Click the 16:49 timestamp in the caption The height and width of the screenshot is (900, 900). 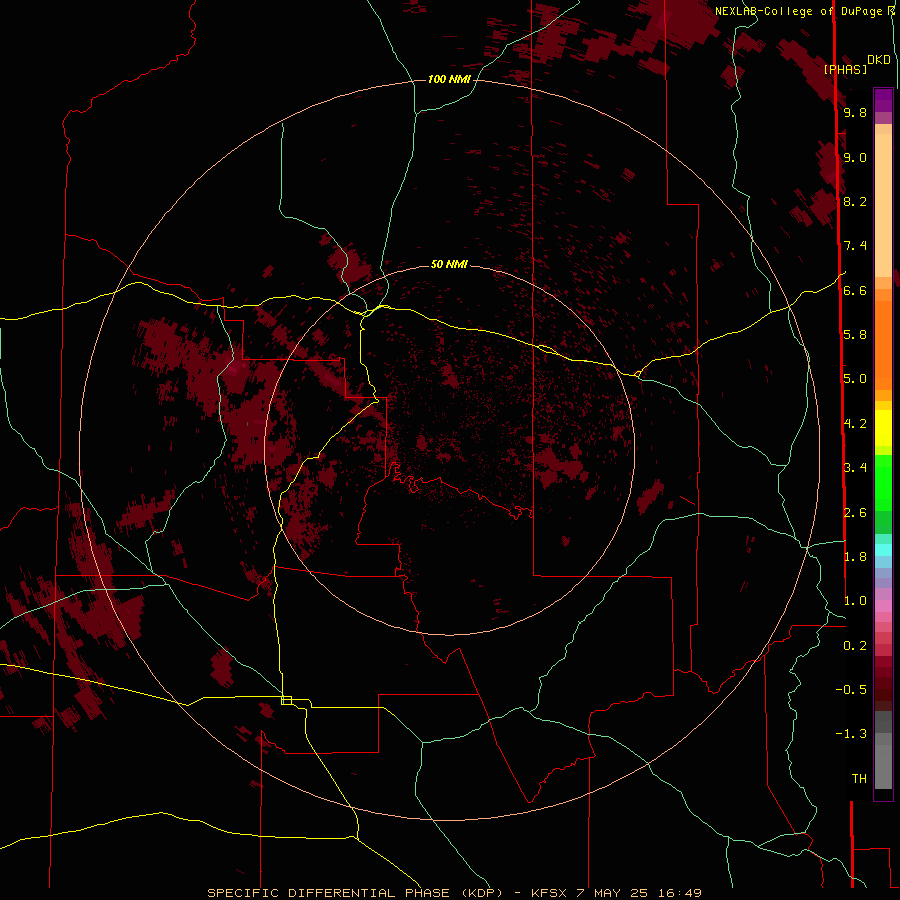pos(680,893)
